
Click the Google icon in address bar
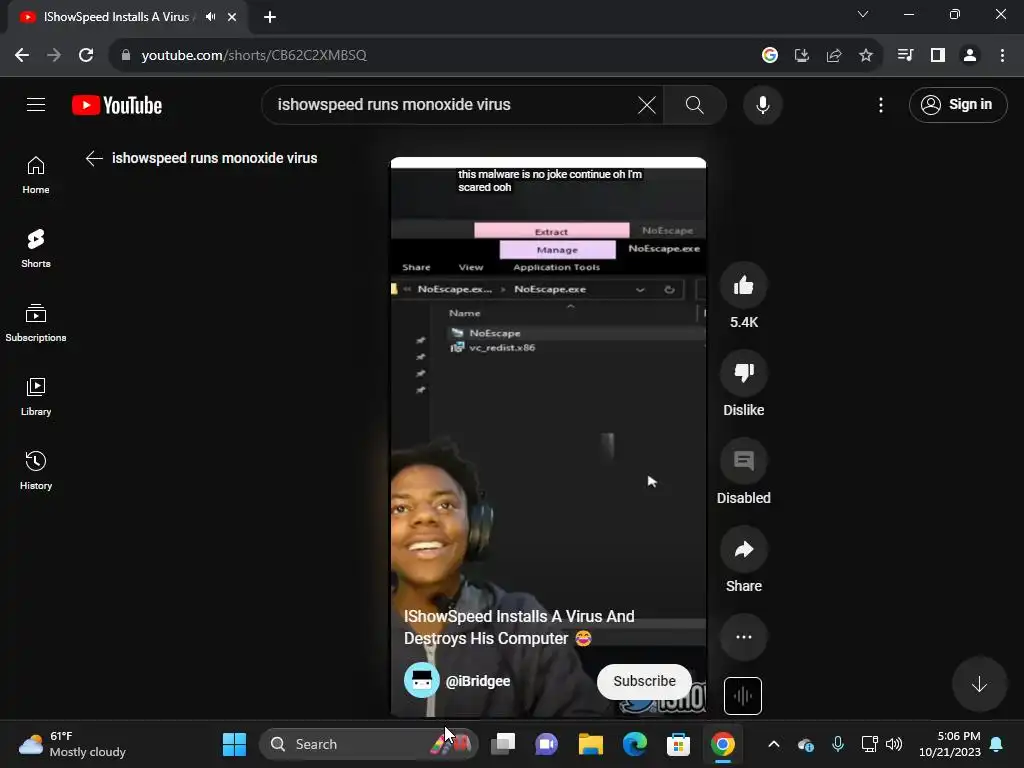click(769, 56)
